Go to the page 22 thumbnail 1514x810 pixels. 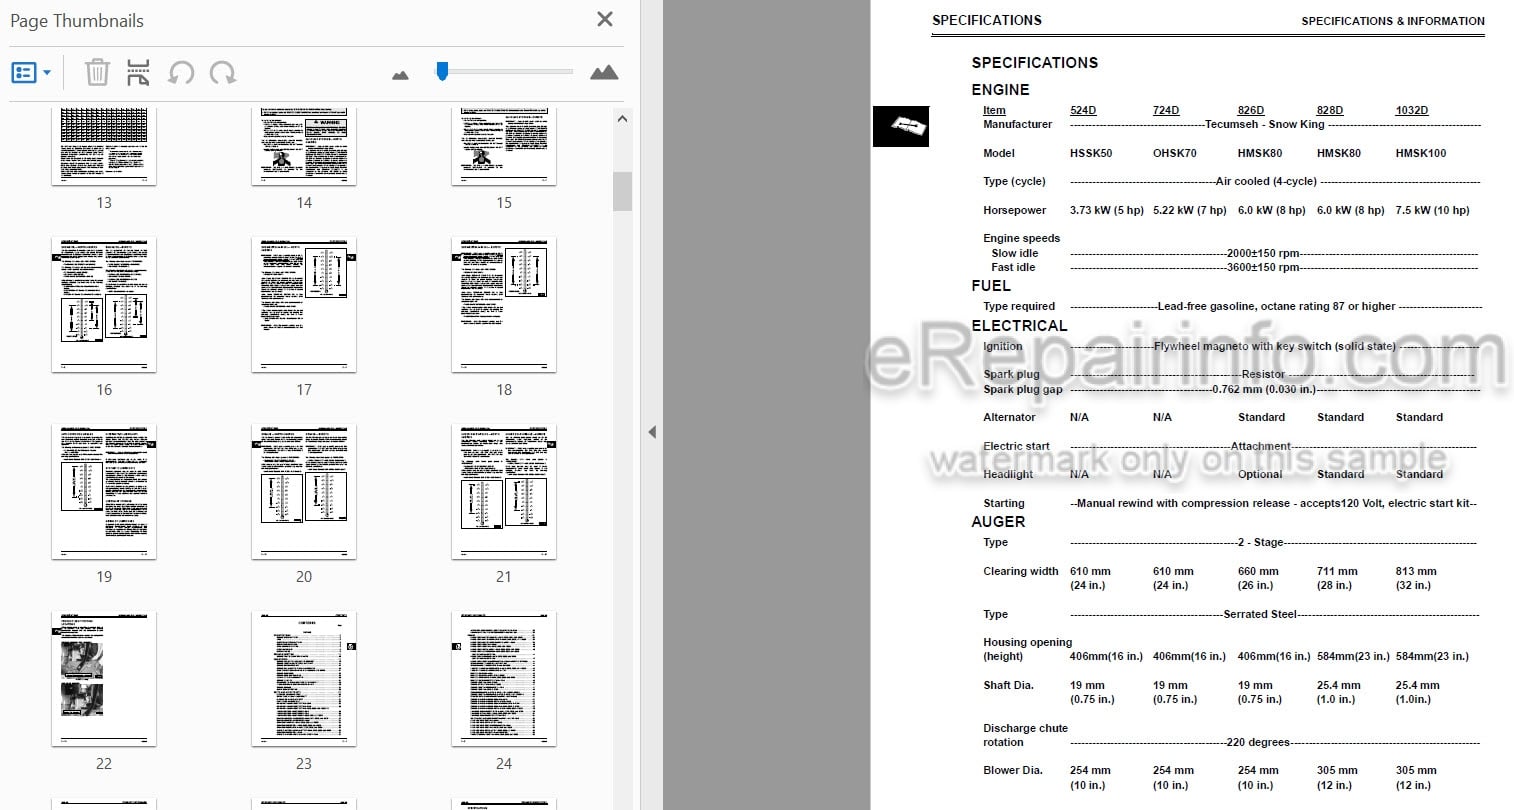(x=104, y=679)
